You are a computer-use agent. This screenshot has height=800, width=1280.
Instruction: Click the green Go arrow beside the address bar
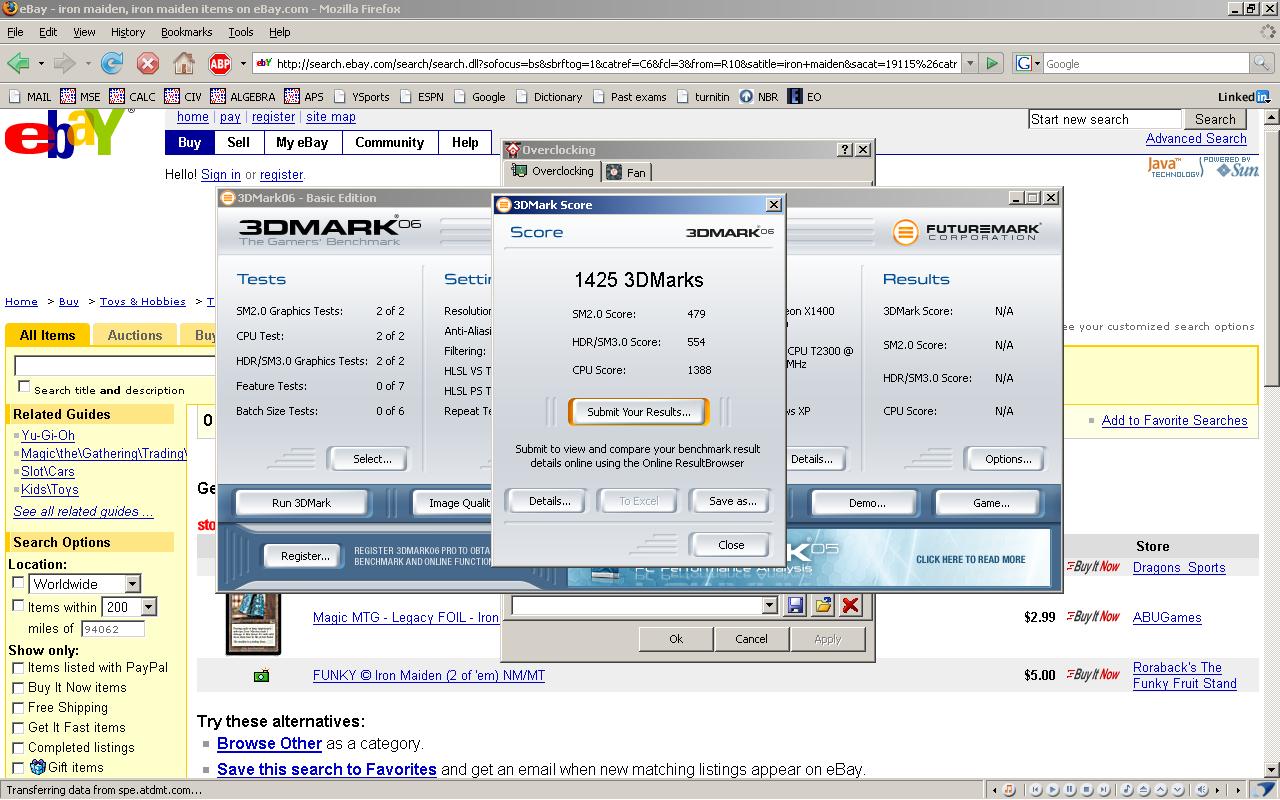tap(992, 63)
